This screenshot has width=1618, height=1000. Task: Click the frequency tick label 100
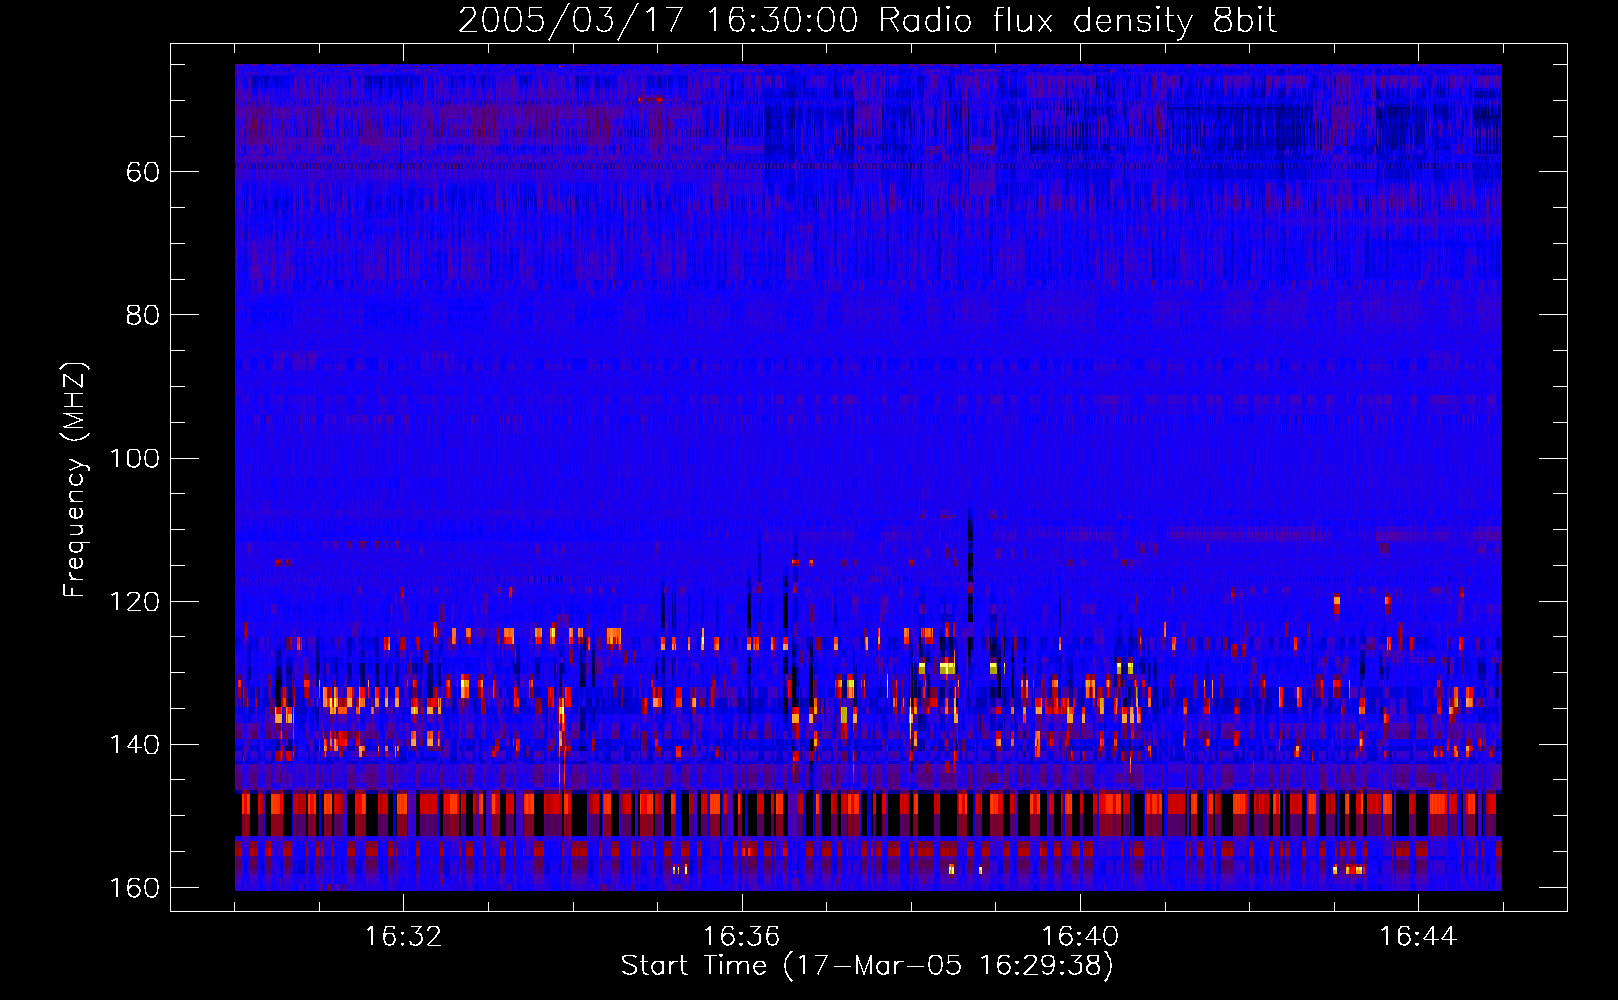click(x=134, y=459)
